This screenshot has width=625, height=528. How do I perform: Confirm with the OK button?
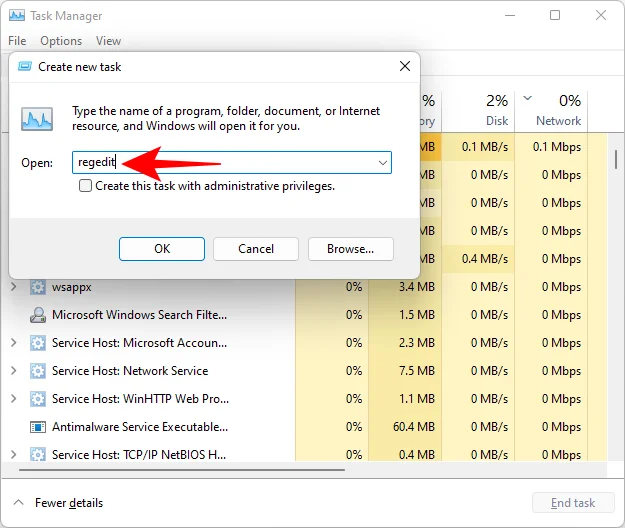tap(162, 249)
